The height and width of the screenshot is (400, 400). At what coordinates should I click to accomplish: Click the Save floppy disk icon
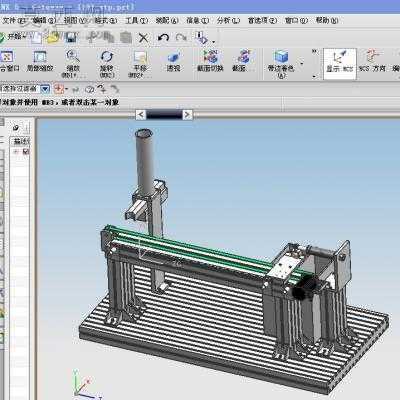[71, 37]
